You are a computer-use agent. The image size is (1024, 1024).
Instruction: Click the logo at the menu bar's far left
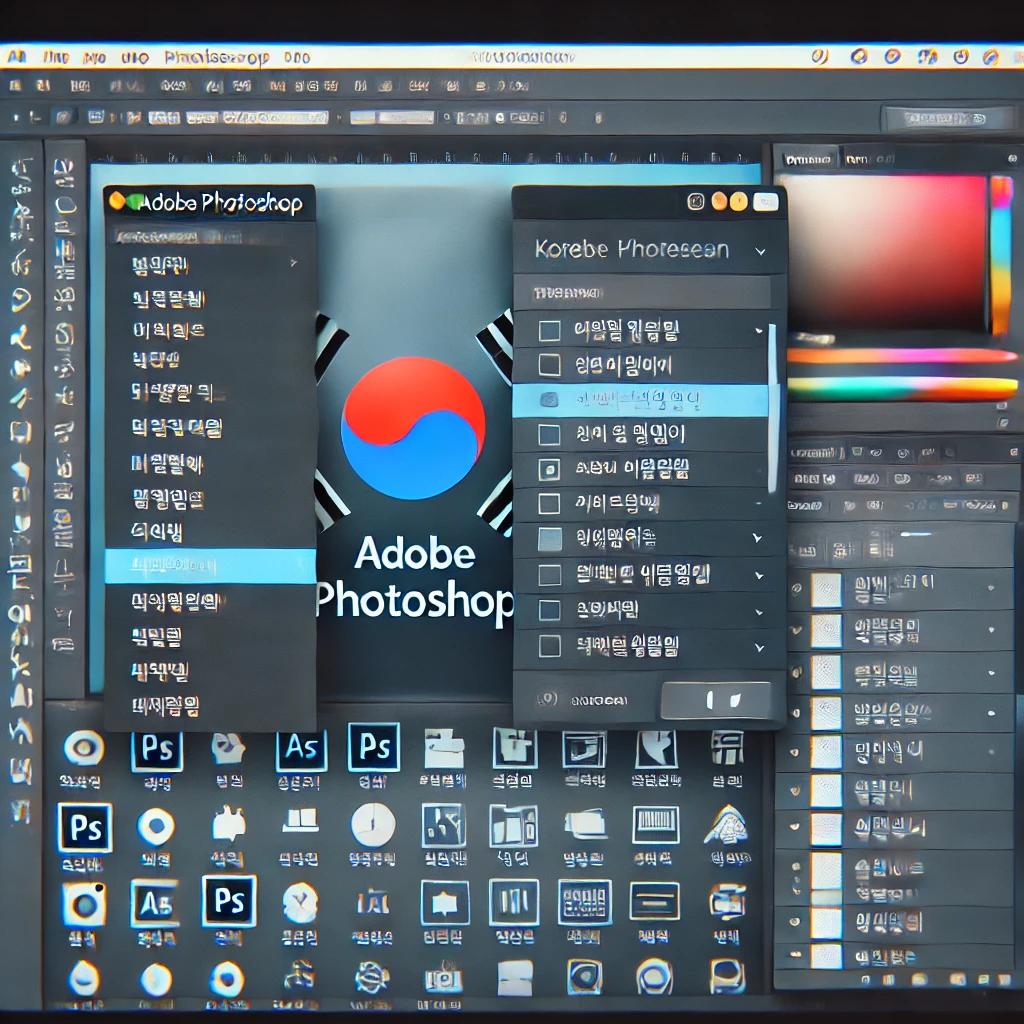pyautogui.click(x=17, y=57)
